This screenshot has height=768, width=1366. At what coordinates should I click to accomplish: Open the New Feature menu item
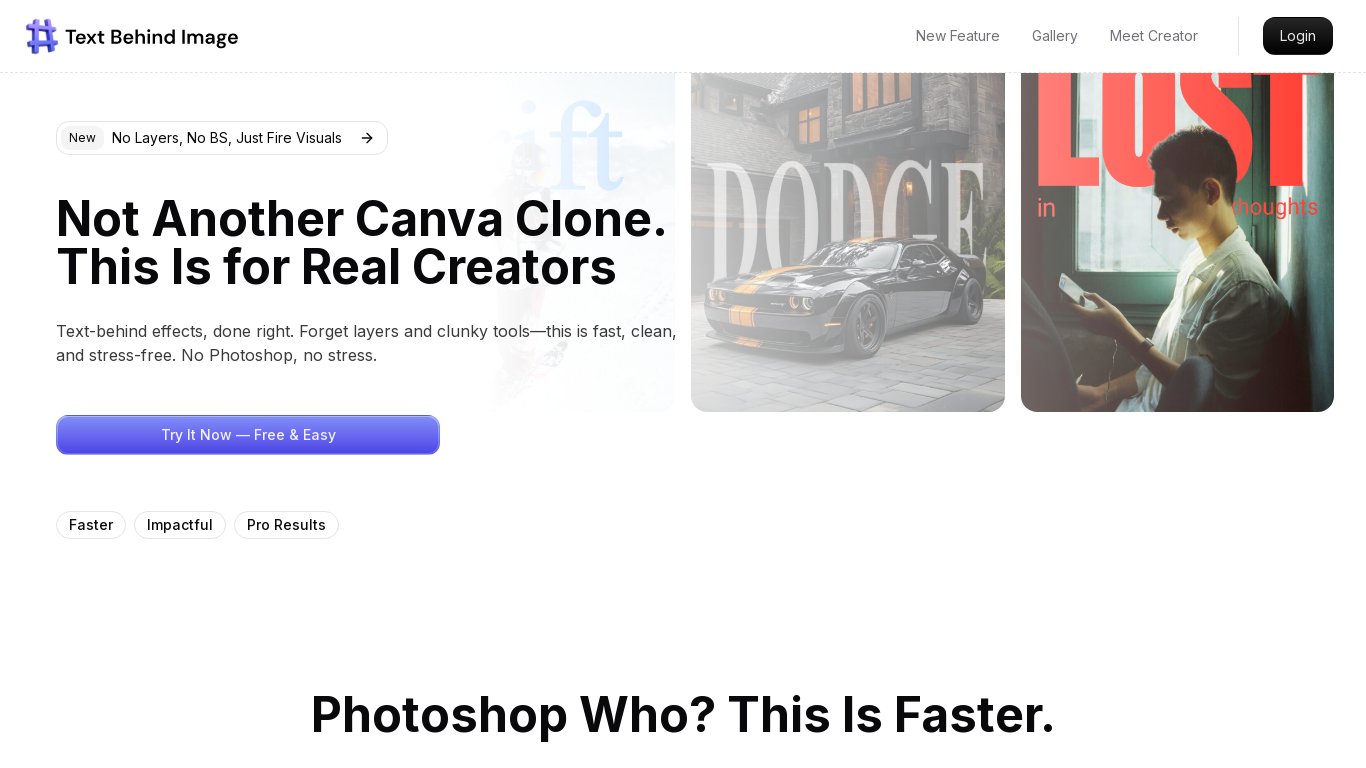[957, 36]
